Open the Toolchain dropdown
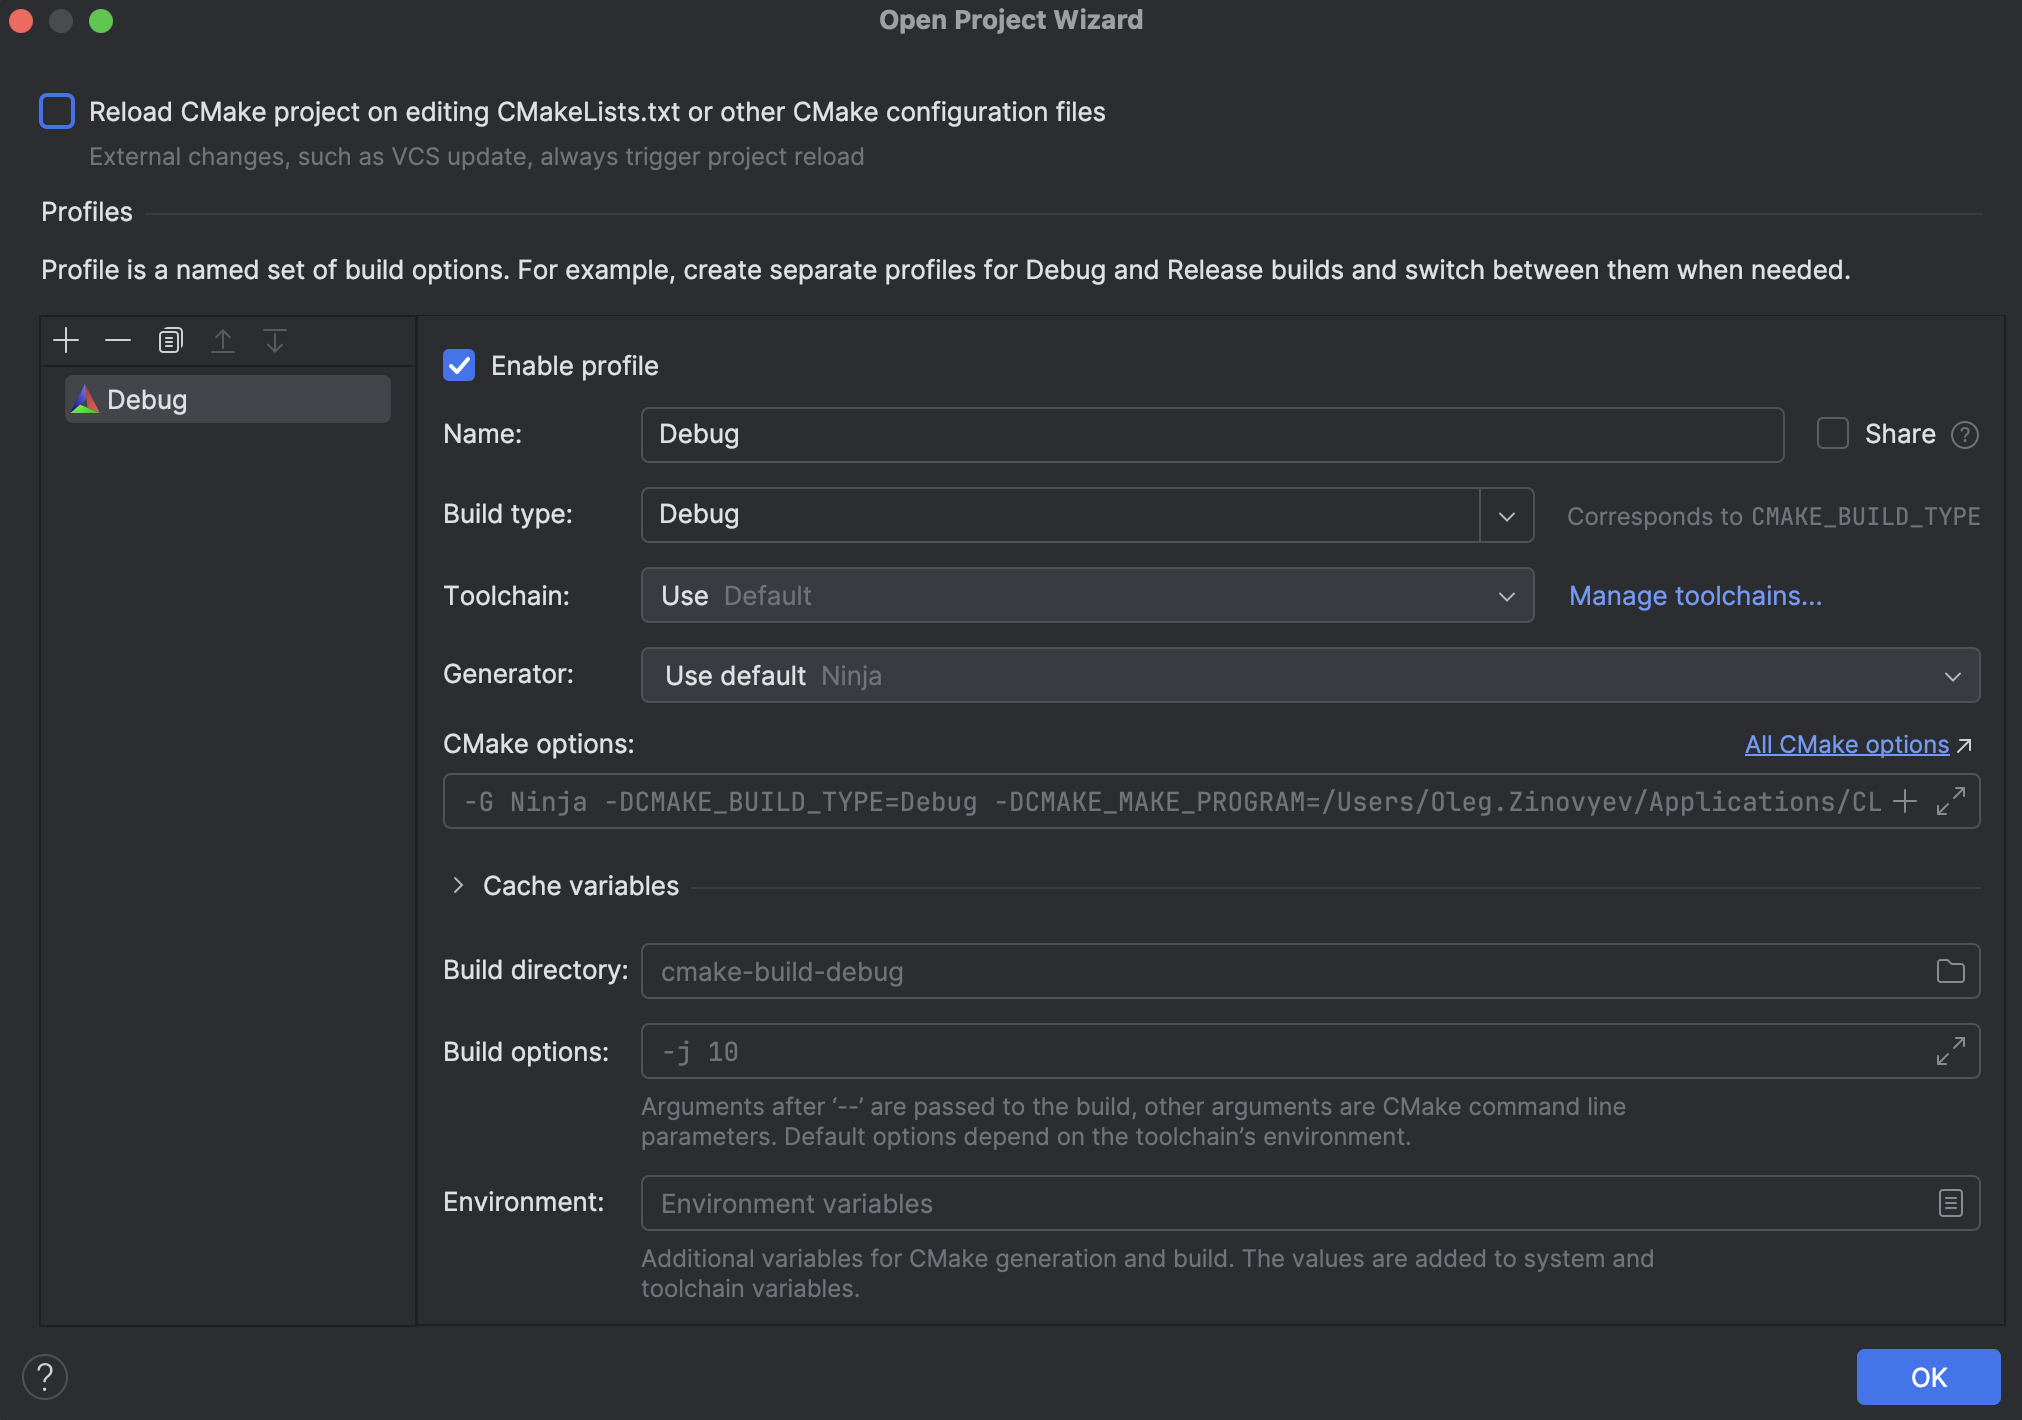 click(x=1506, y=595)
